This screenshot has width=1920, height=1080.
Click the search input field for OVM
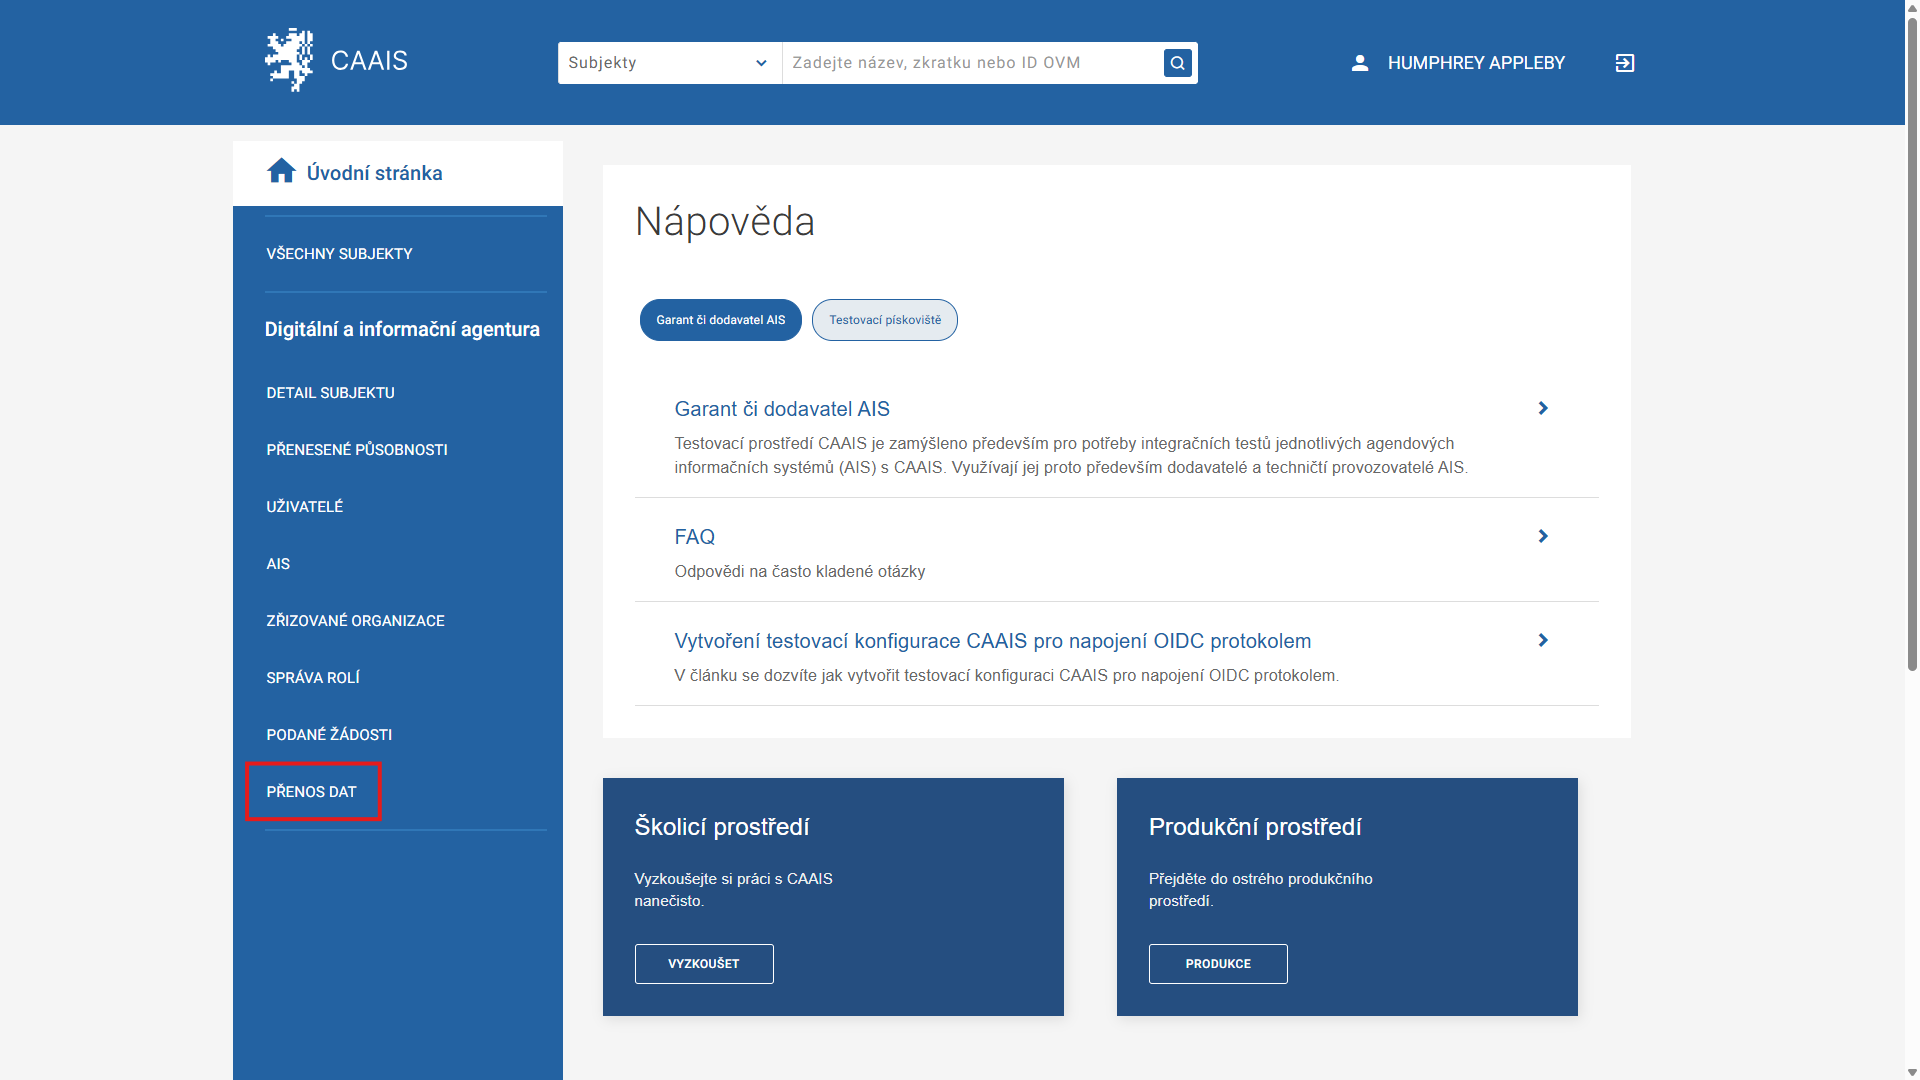point(970,63)
